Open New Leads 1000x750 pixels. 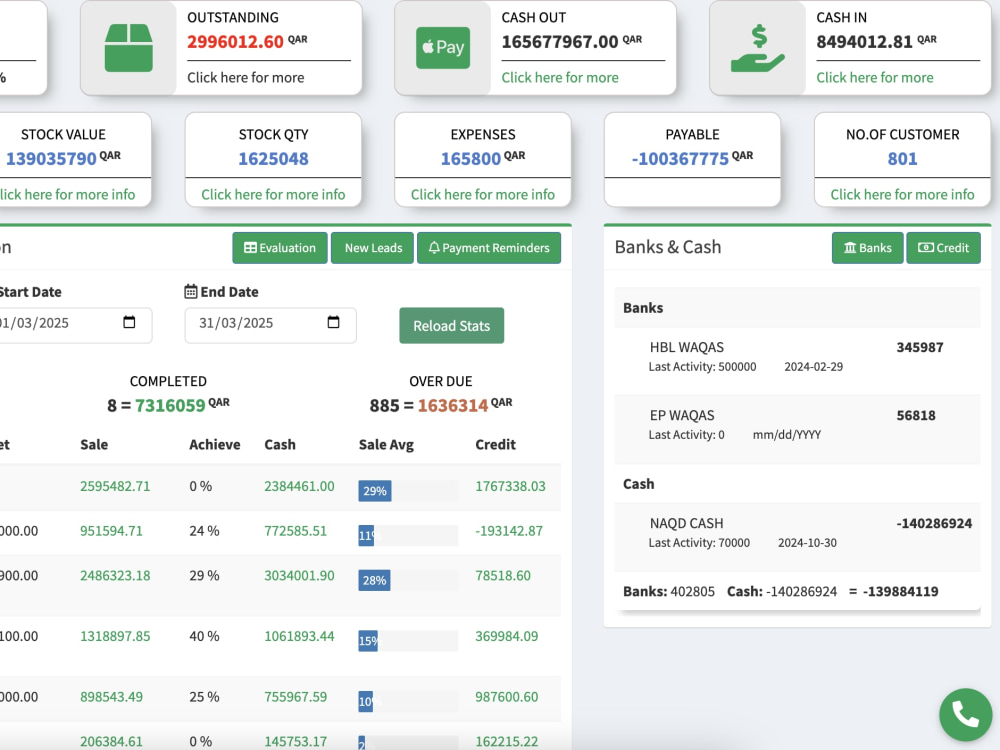click(x=373, y=248)
